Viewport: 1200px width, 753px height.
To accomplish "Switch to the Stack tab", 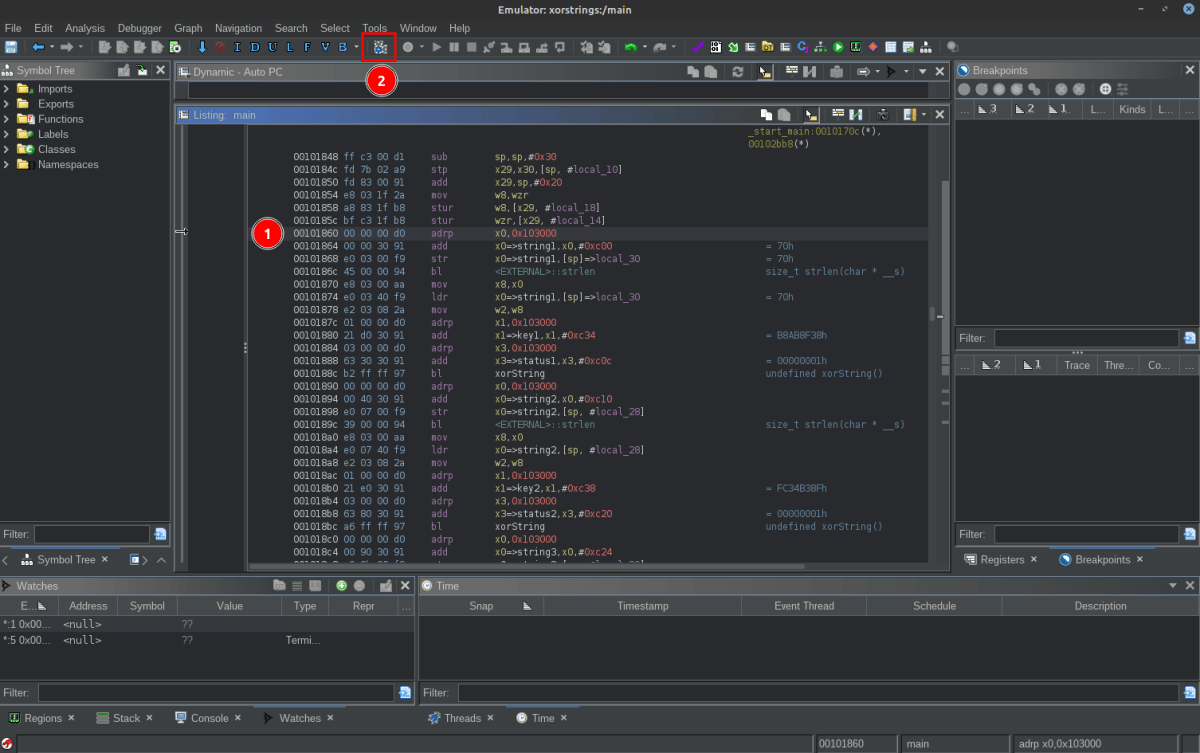I will coord(126,718).
